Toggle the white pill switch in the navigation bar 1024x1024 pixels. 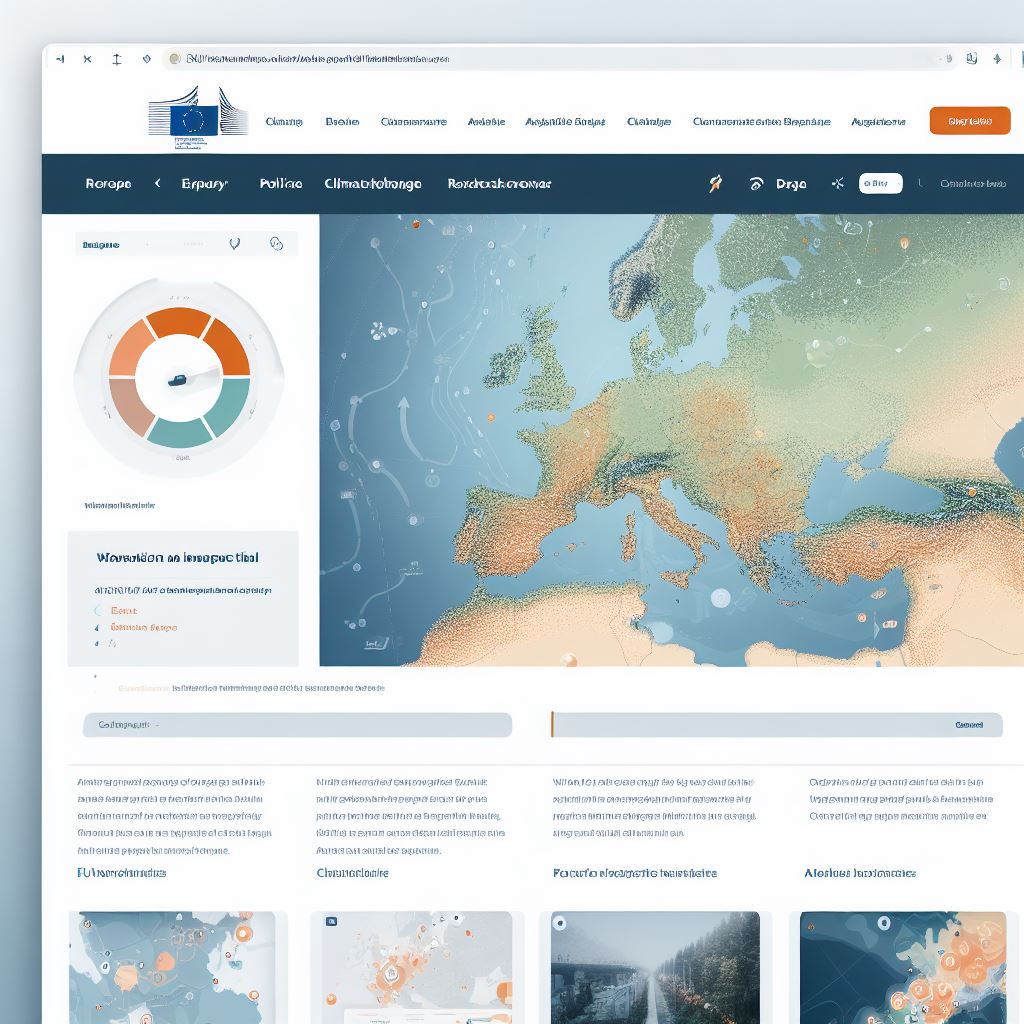880,184
